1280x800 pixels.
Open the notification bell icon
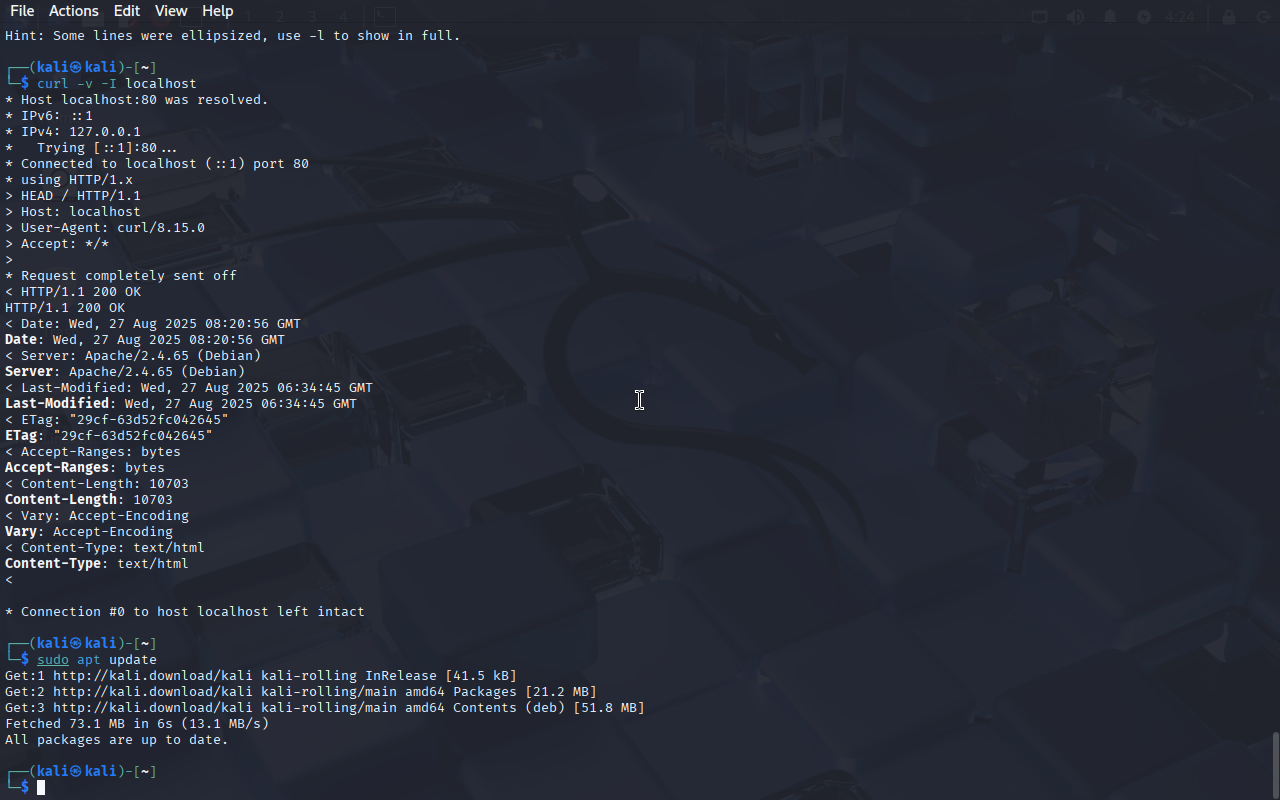pyautogui.click(x=1110, y=16)
